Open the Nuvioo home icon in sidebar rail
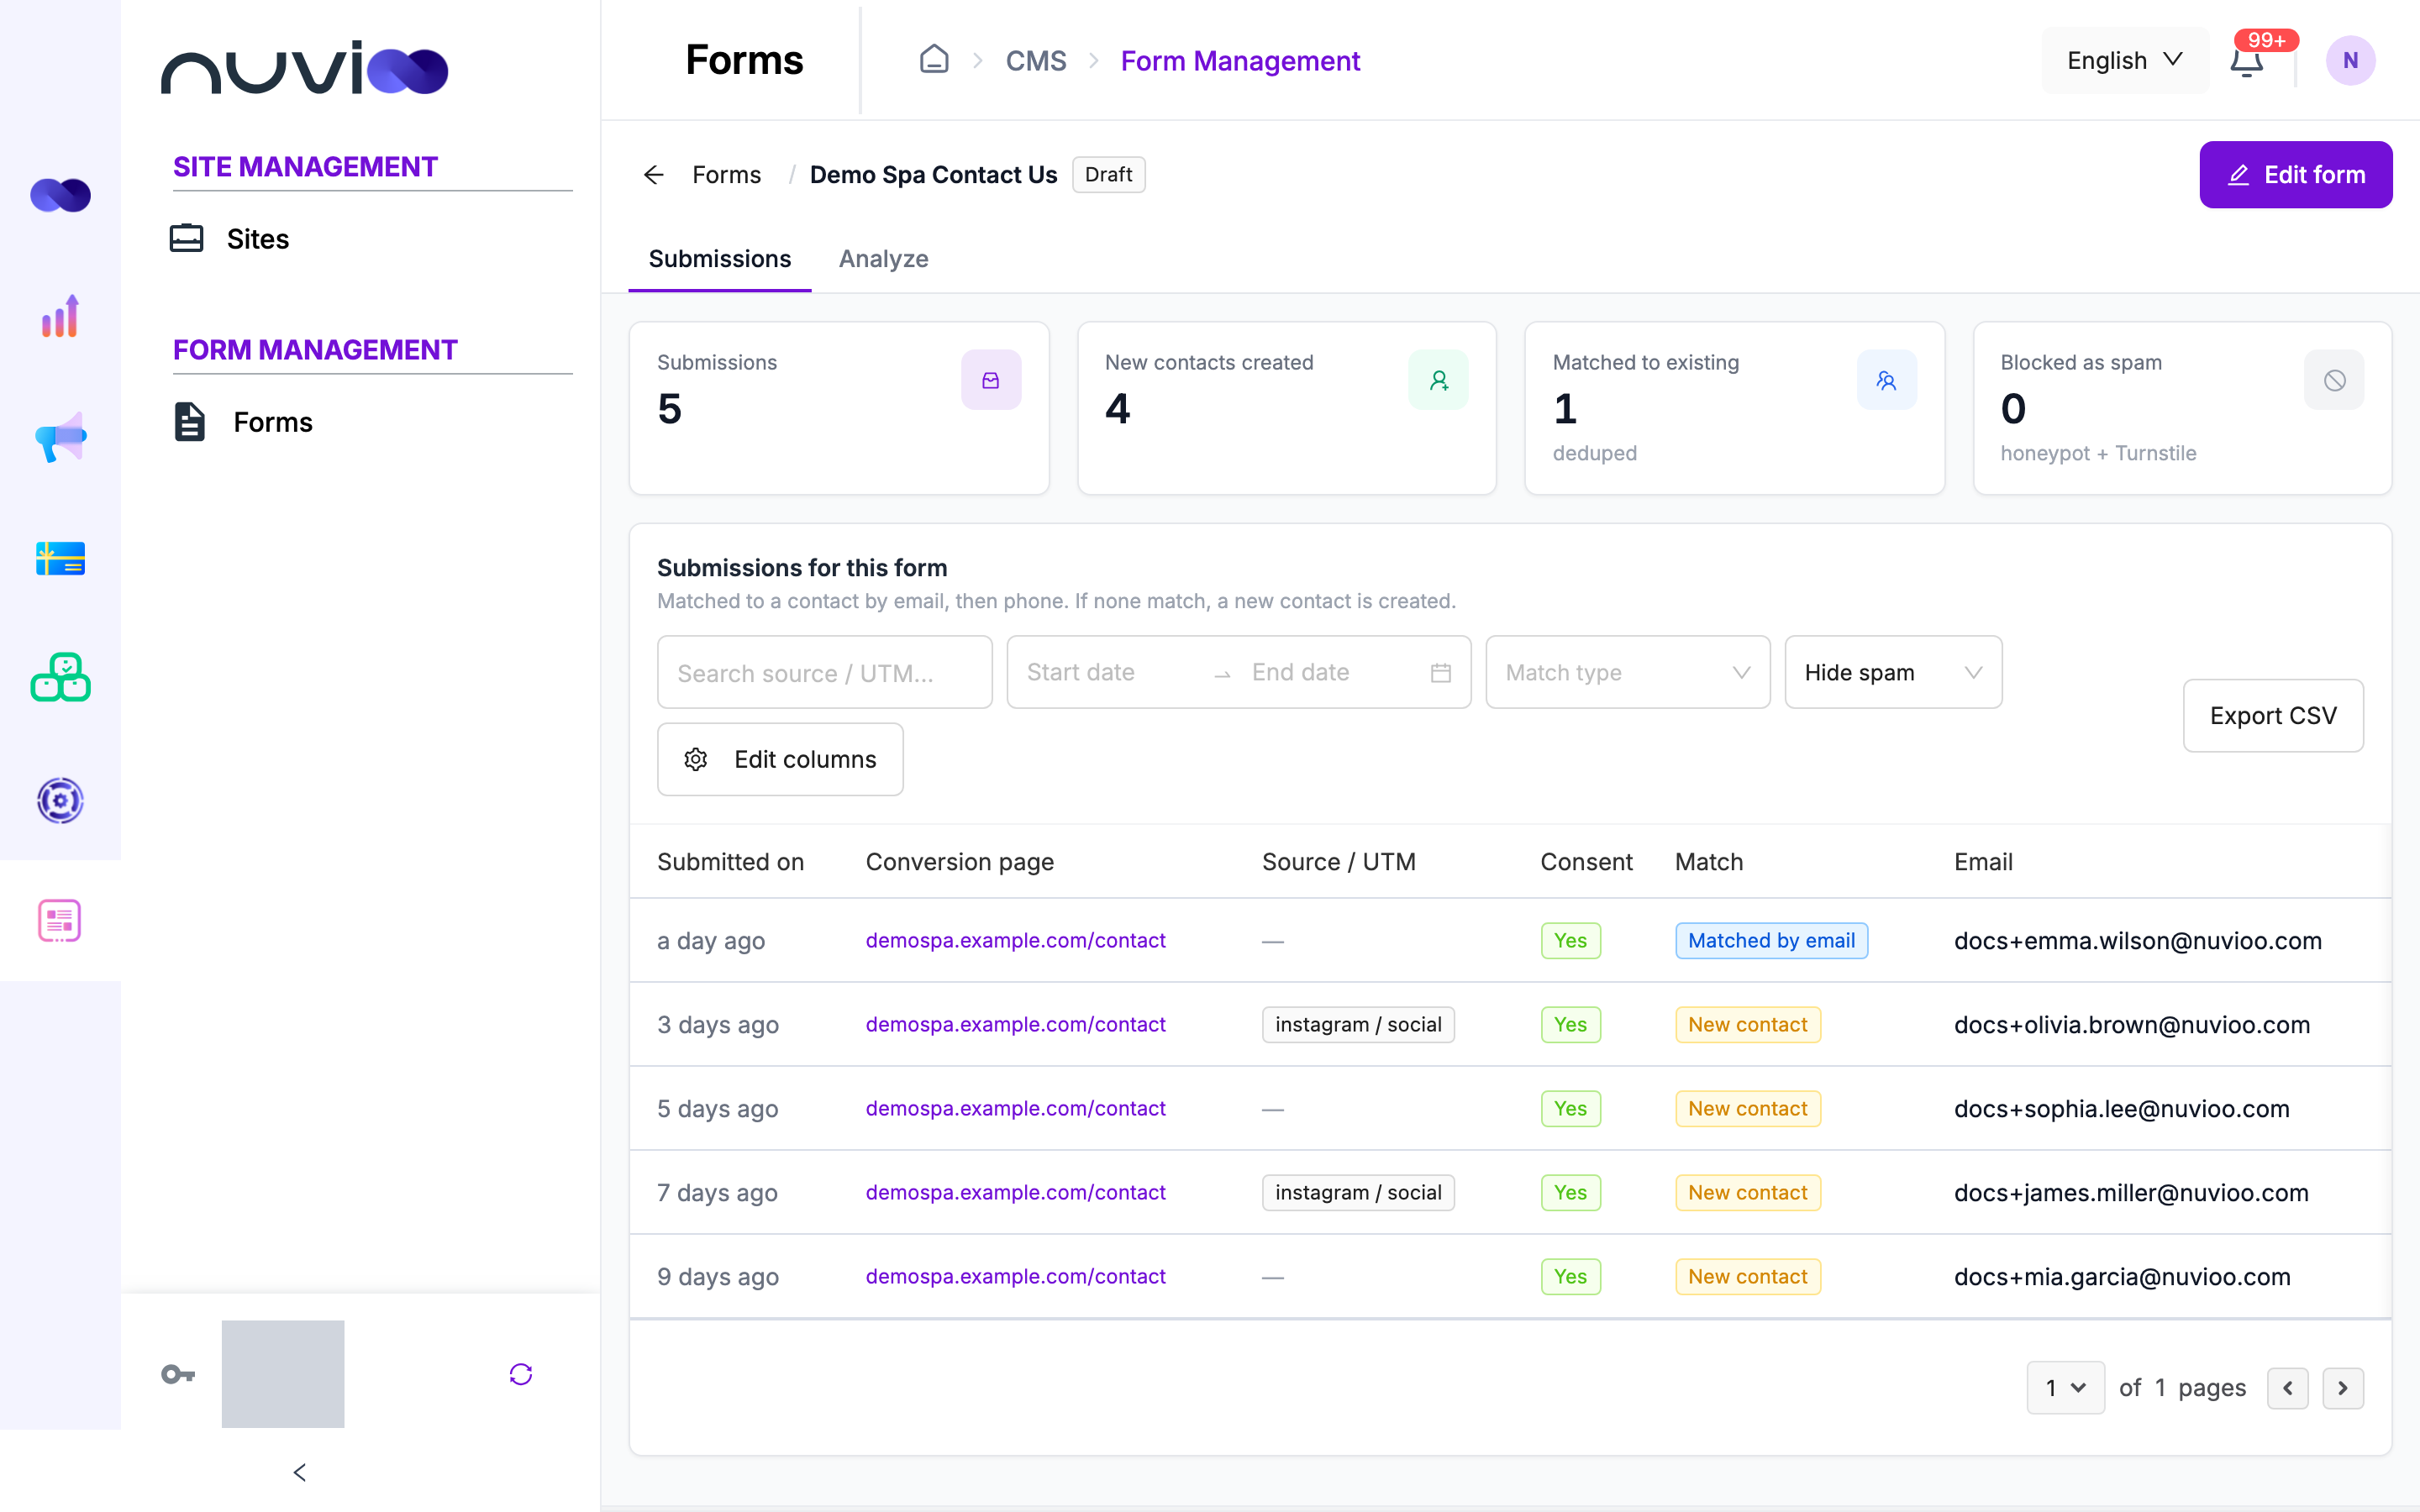Viewport: 2420px width, 1512px height. [60, 195]
